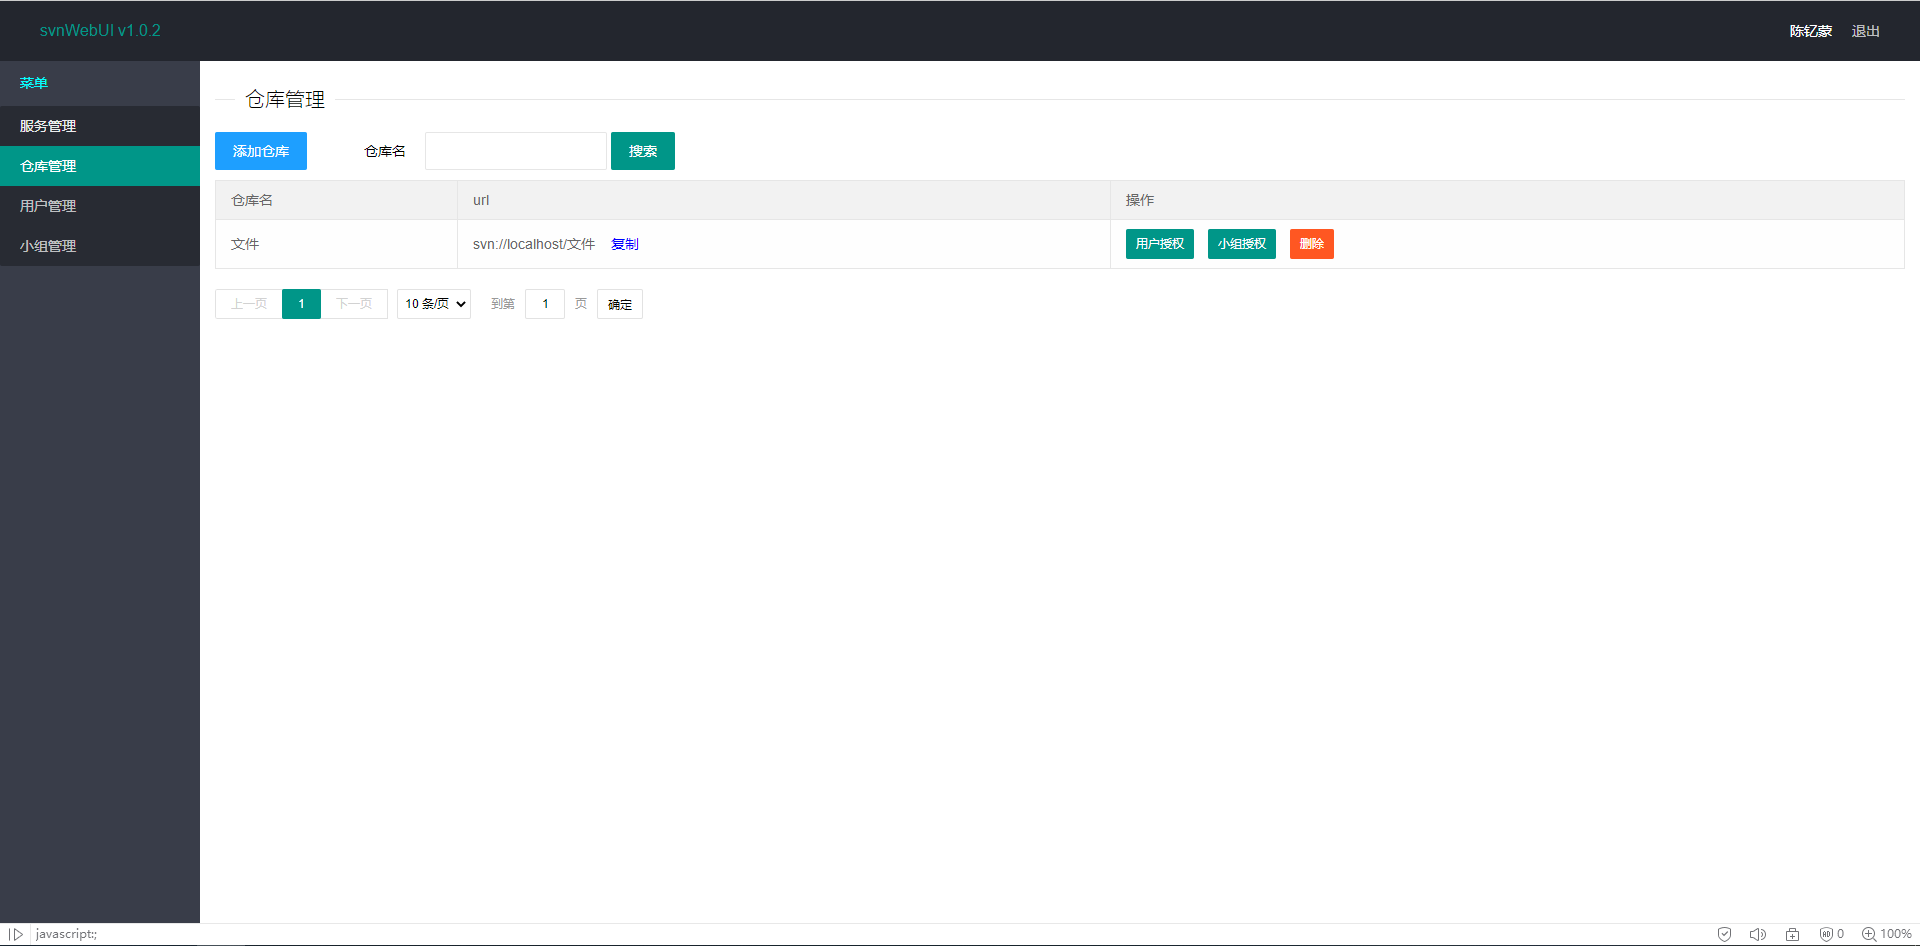
Task: Confirm page jump with 确定 button
Action: tap(619, 303)
